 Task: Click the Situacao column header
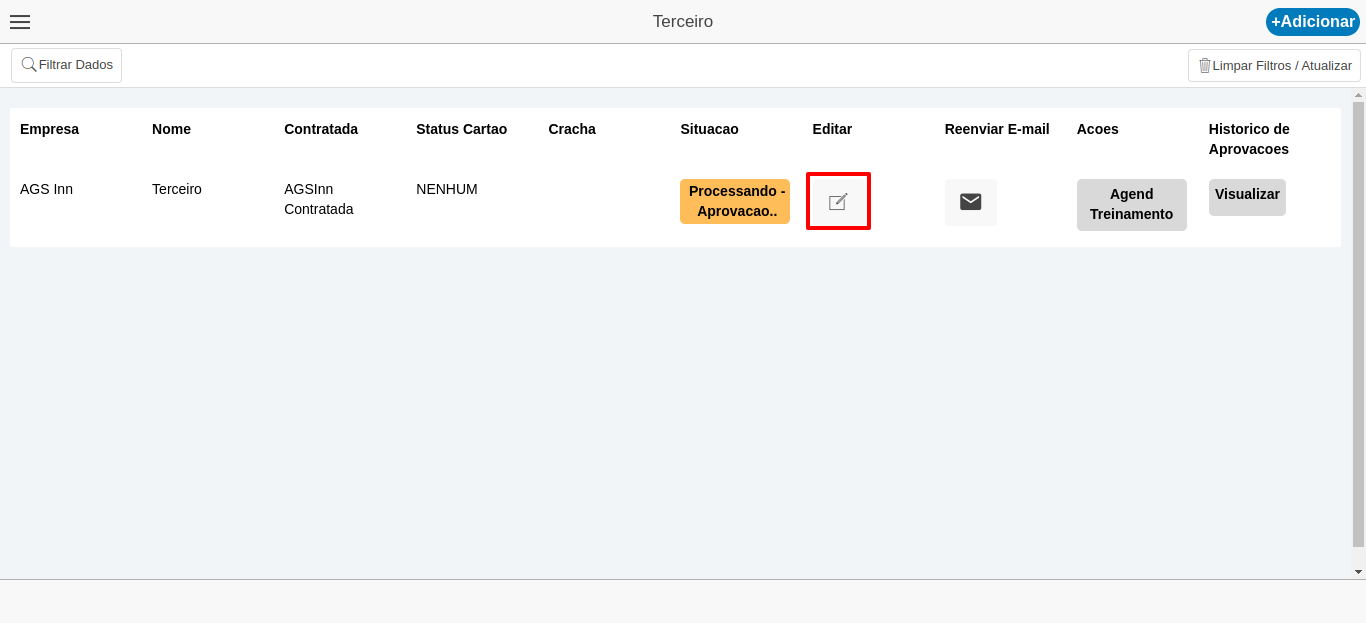point(709,129)
